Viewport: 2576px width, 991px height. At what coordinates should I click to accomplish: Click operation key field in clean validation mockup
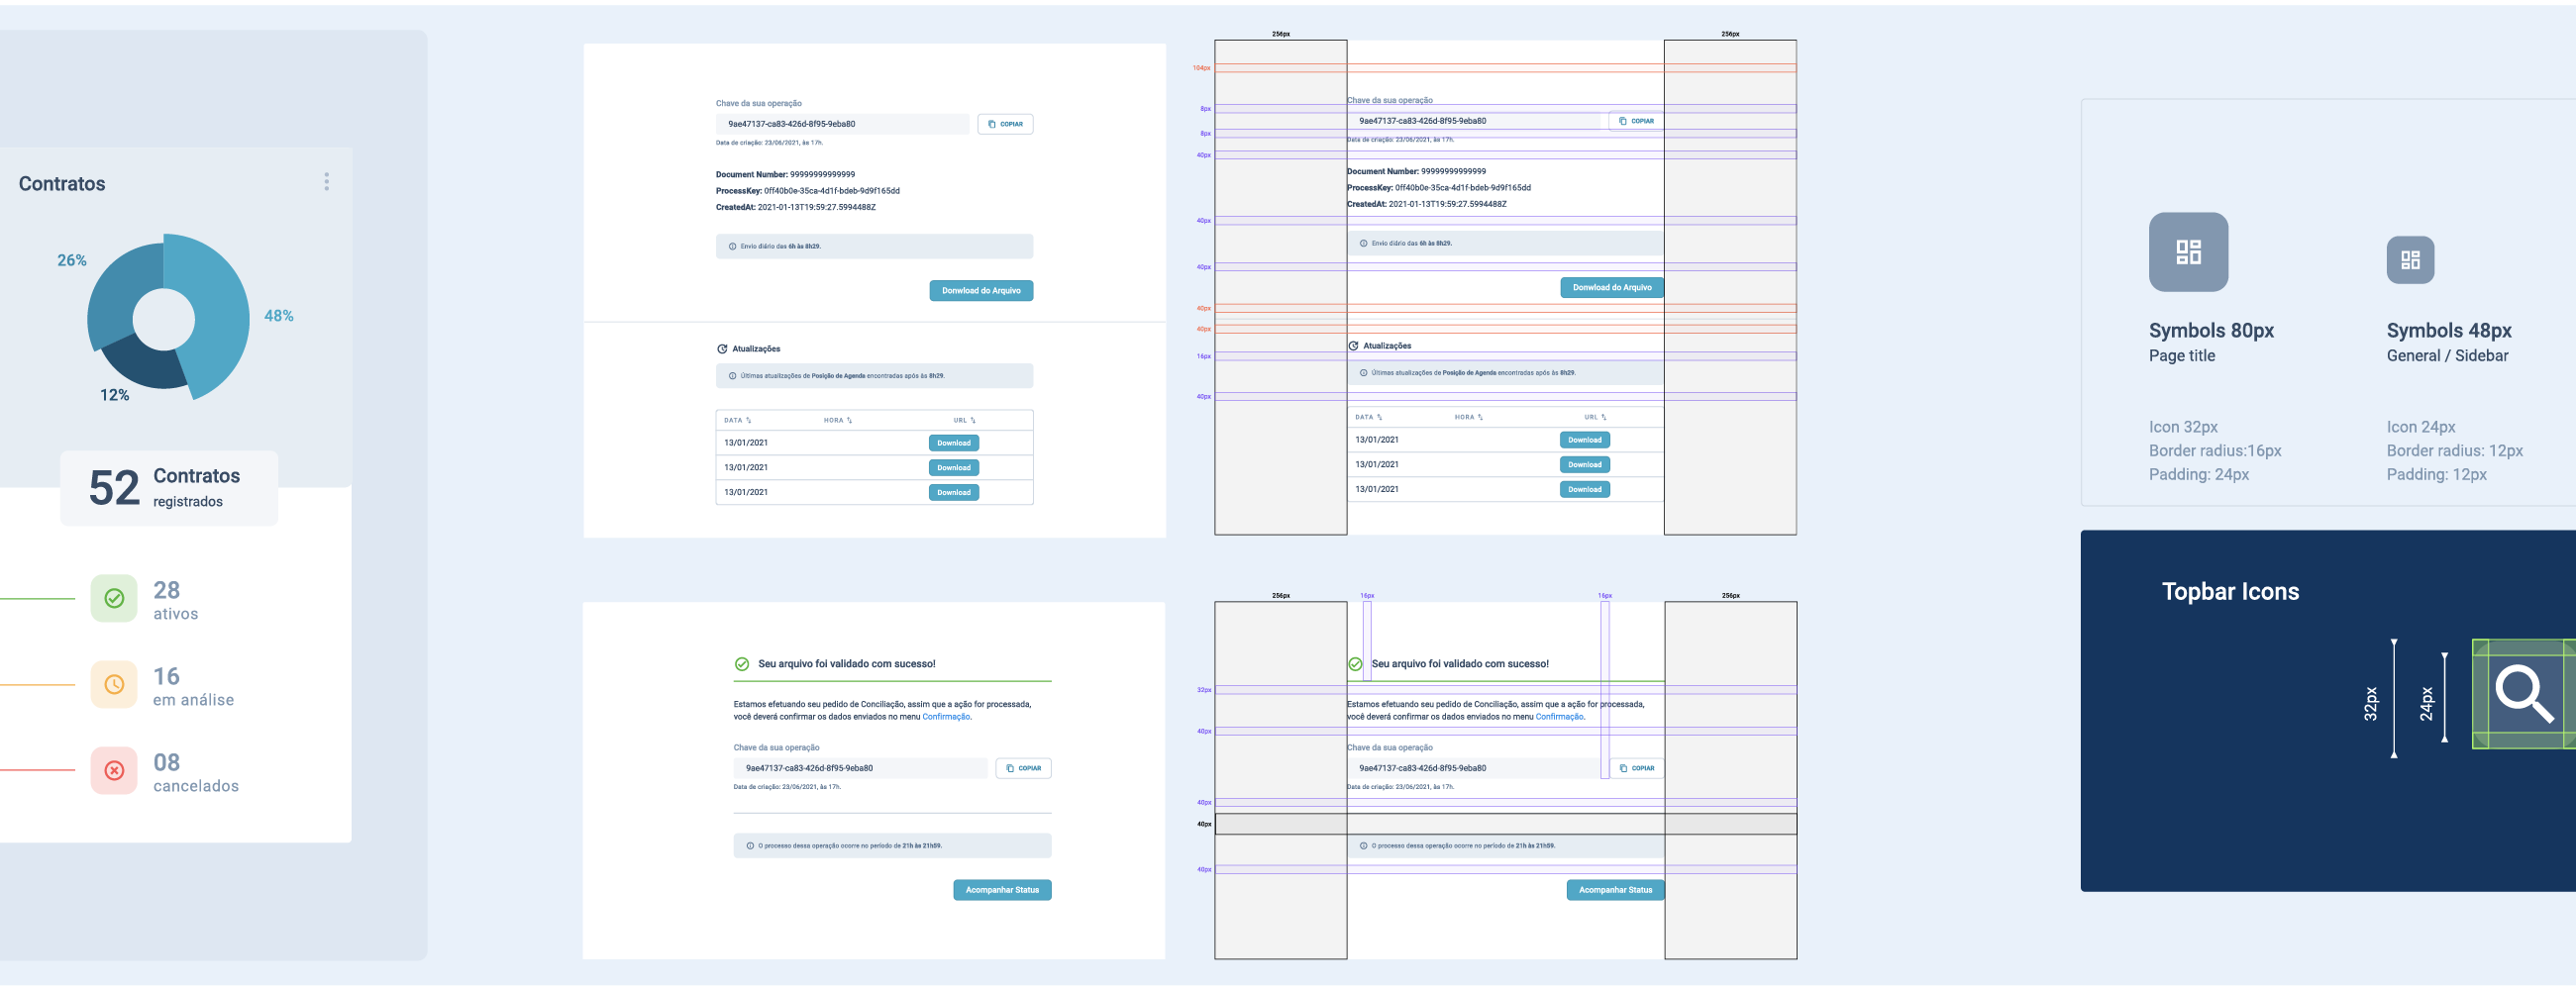click(860, 768)
